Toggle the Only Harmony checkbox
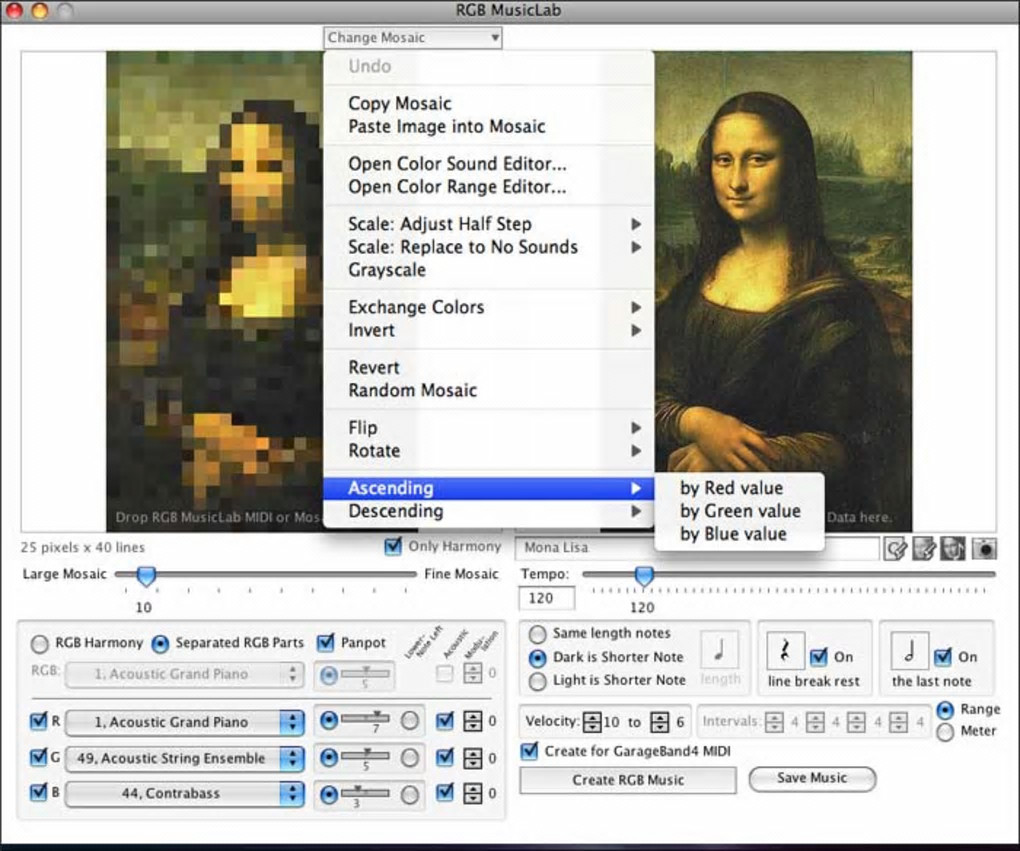Viewport: 1020px width, 851px height. click(x=393, y=546)
